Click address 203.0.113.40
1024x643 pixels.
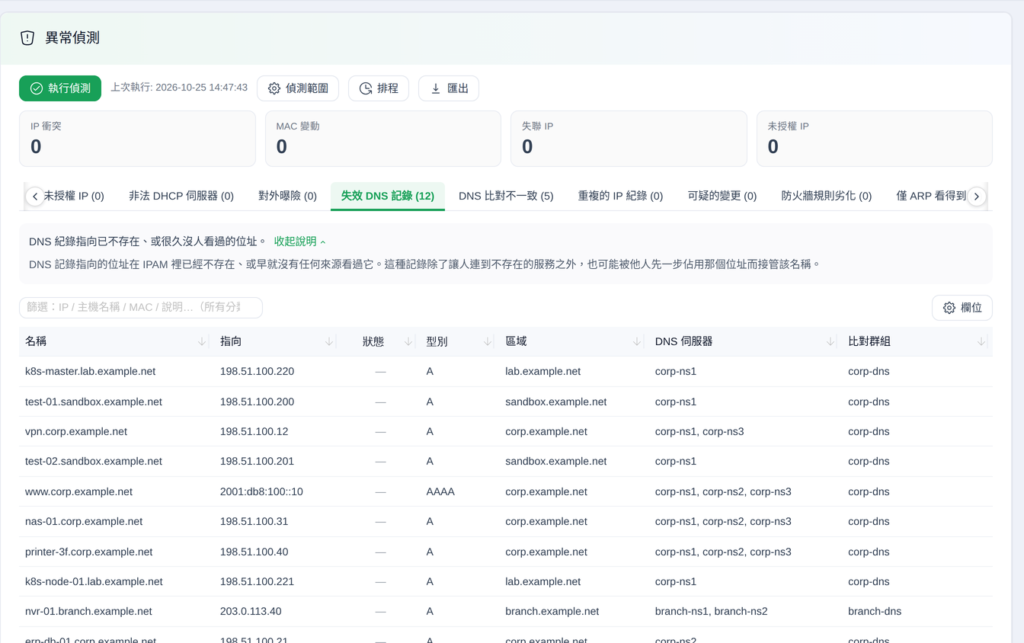tap(251, 612)
